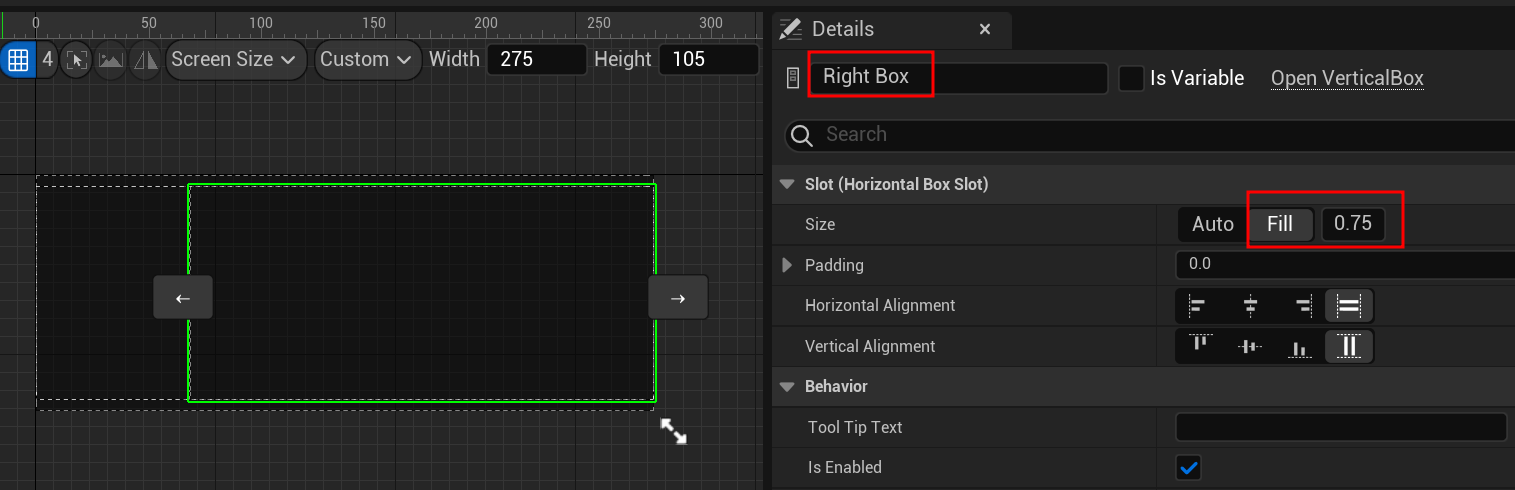Select the green-outlined Right Box widget
The width and height of the screenshot is (1515, 490).
[421, 292]
